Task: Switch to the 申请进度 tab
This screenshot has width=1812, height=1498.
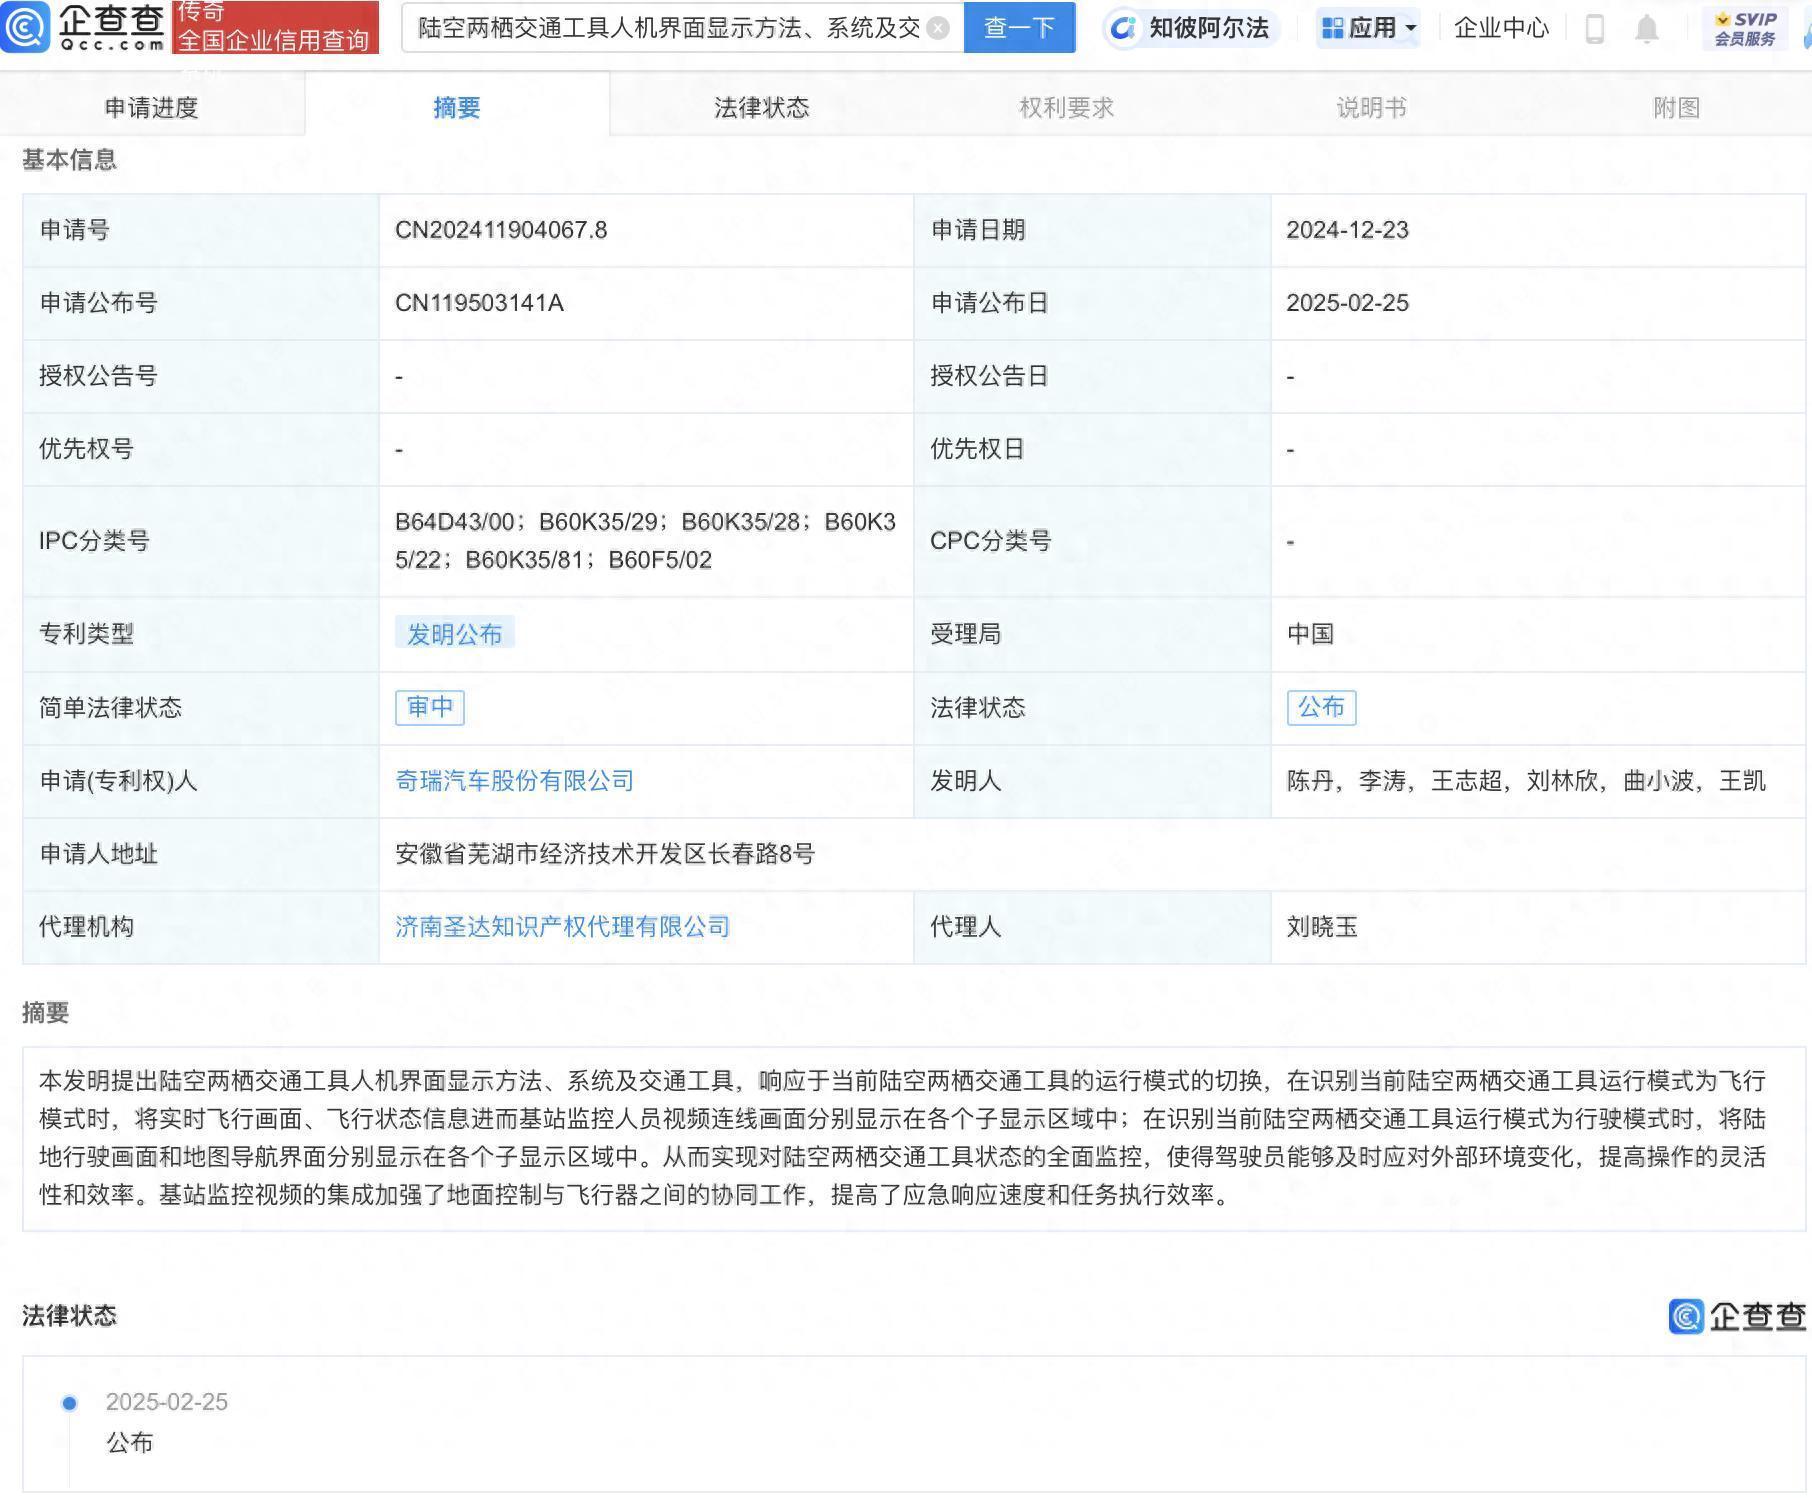Action: pos(152,107)
